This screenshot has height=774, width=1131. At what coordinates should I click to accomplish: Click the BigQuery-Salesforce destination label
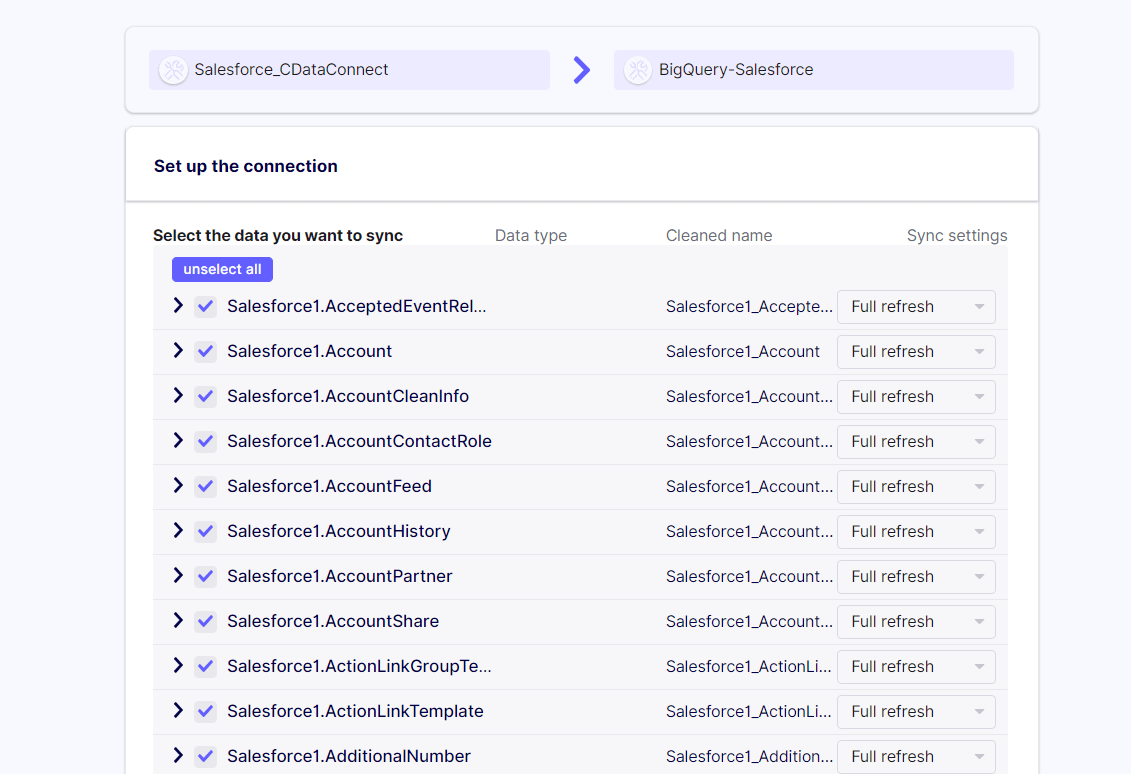tap(735, 70)
